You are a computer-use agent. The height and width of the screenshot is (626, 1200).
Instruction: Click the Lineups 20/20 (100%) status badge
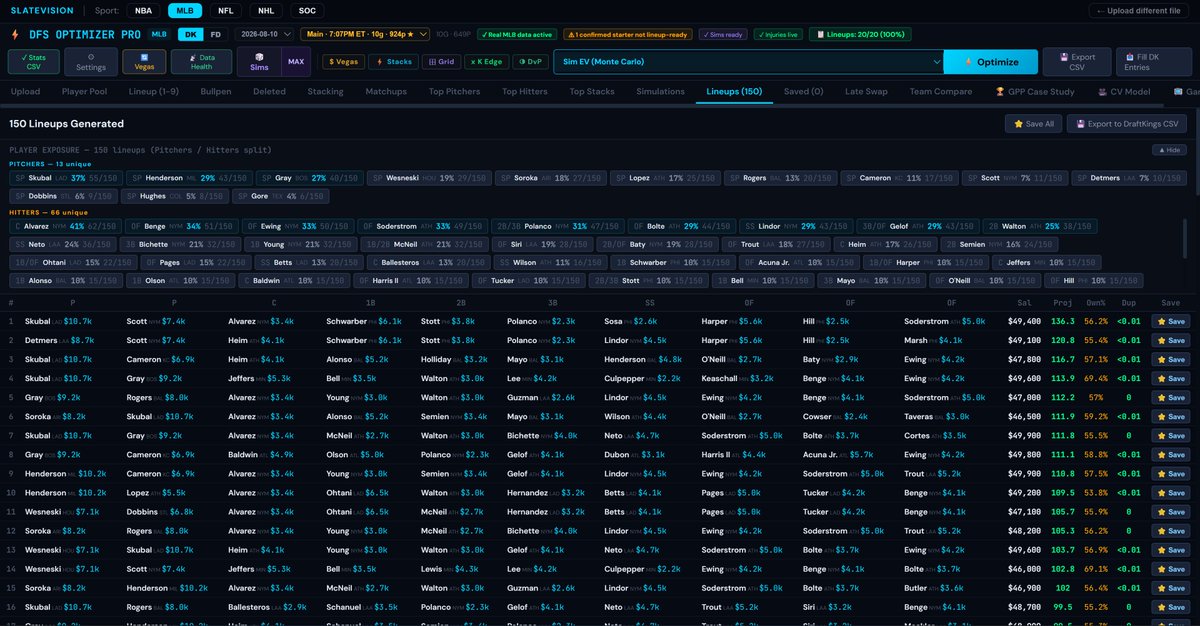(x=860, y=34)
